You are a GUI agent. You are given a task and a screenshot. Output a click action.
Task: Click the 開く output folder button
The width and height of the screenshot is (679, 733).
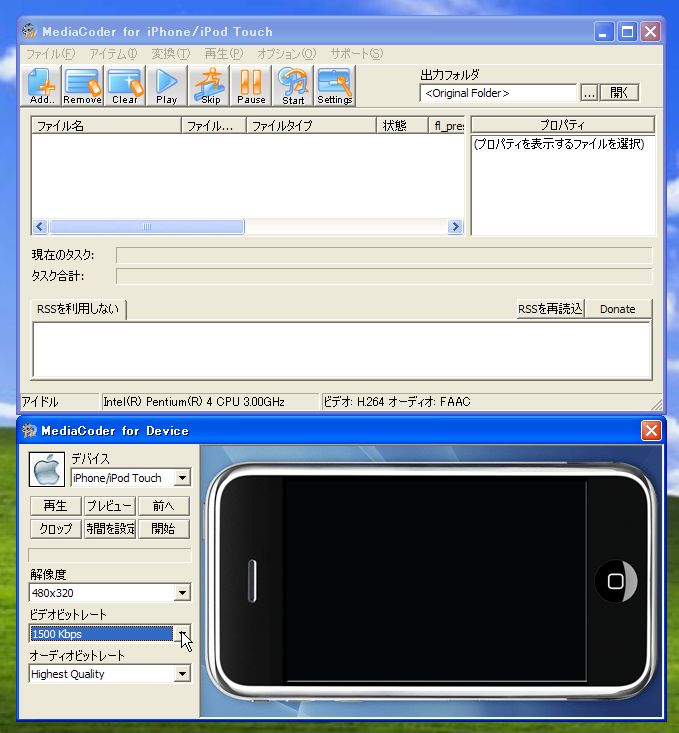click(x=619, y=93)
